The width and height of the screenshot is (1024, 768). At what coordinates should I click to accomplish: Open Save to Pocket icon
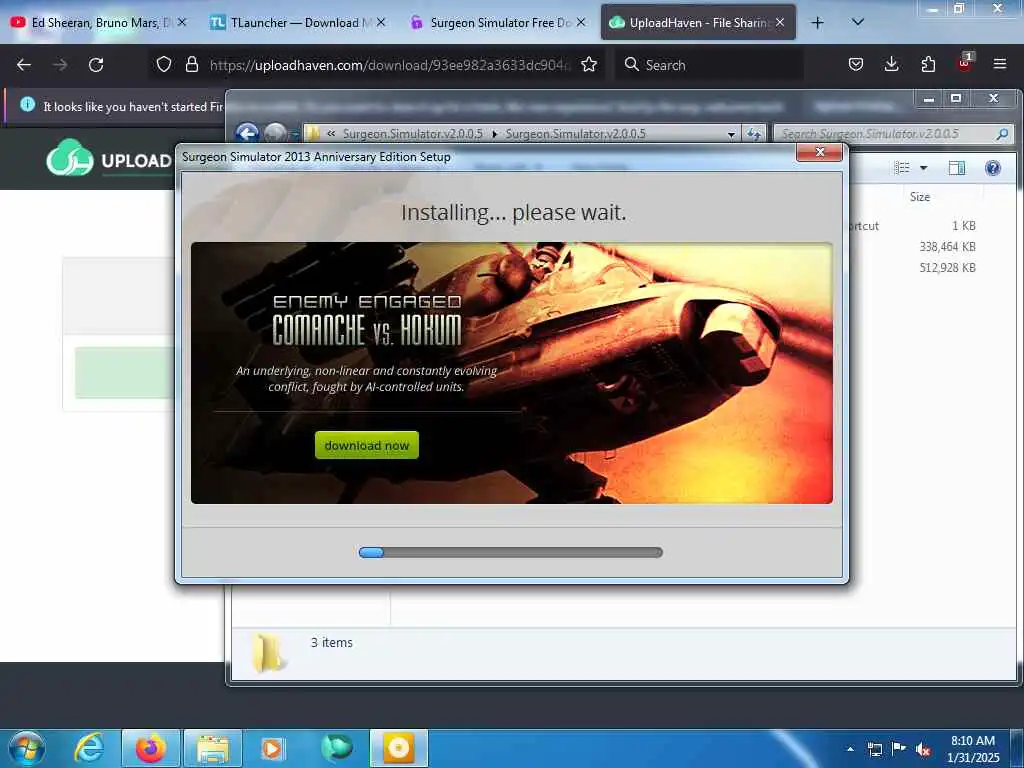(856, 64)
